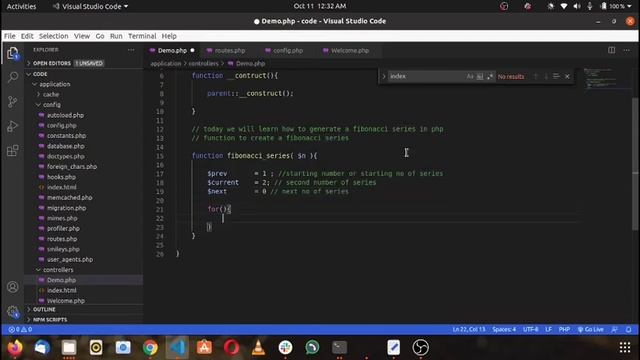Change indentation via Spaces: 4
640x360 pixels.
coord(504,329)
